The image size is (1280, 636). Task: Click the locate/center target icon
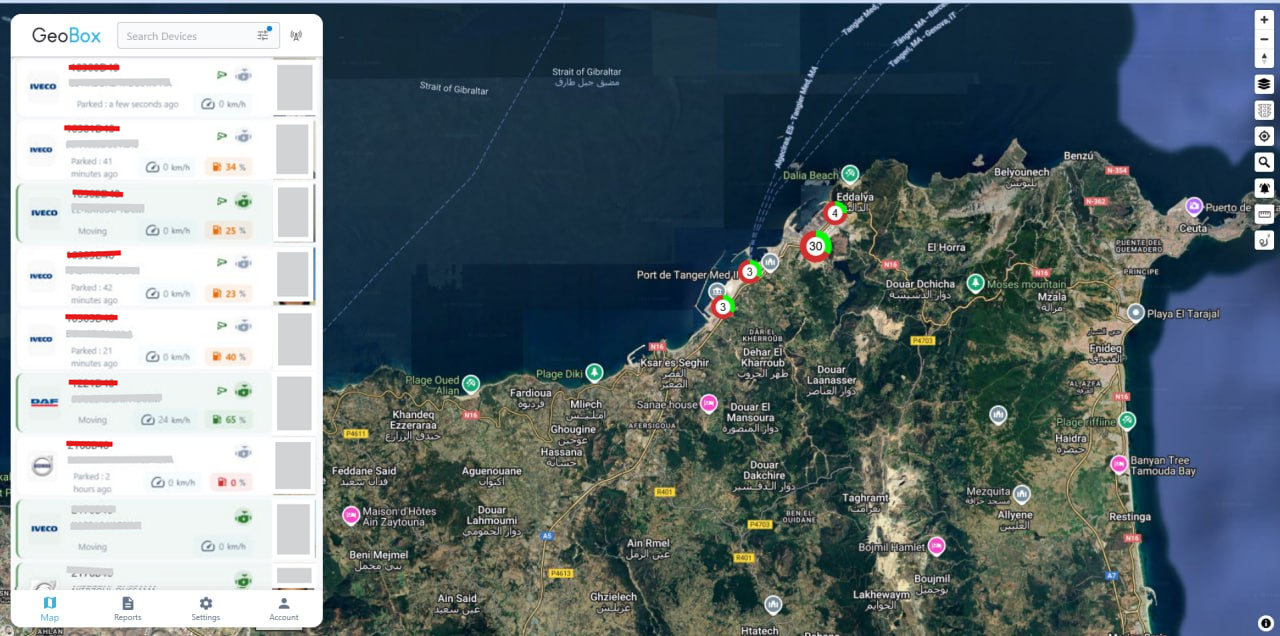1264,136
